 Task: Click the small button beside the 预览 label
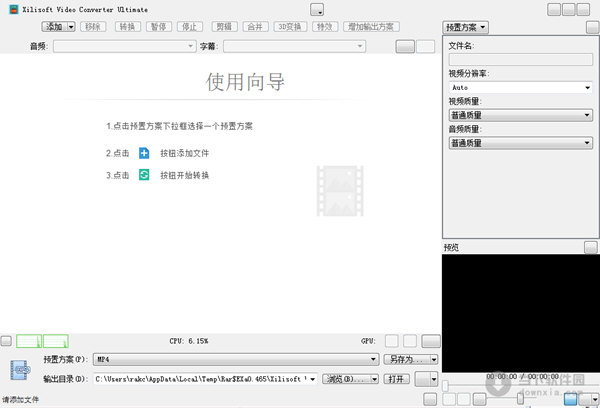coord(591,247)
